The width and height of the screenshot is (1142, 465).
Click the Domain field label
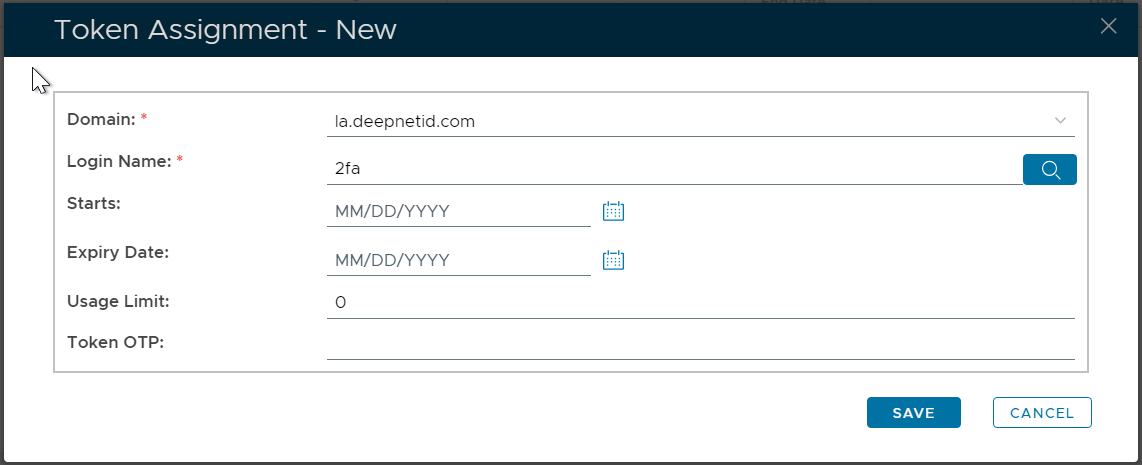(x=101, y=119)
